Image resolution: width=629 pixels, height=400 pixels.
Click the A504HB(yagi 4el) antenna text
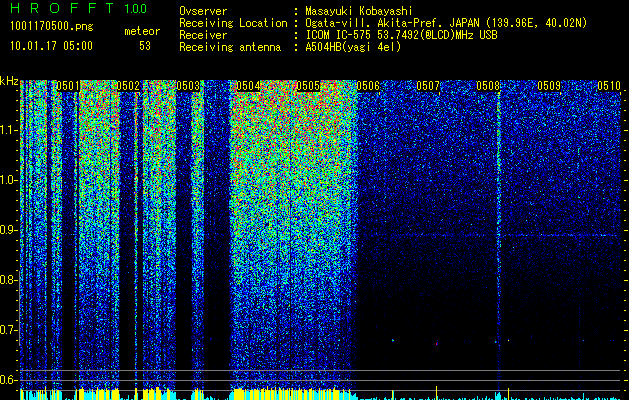pos(353,47)
